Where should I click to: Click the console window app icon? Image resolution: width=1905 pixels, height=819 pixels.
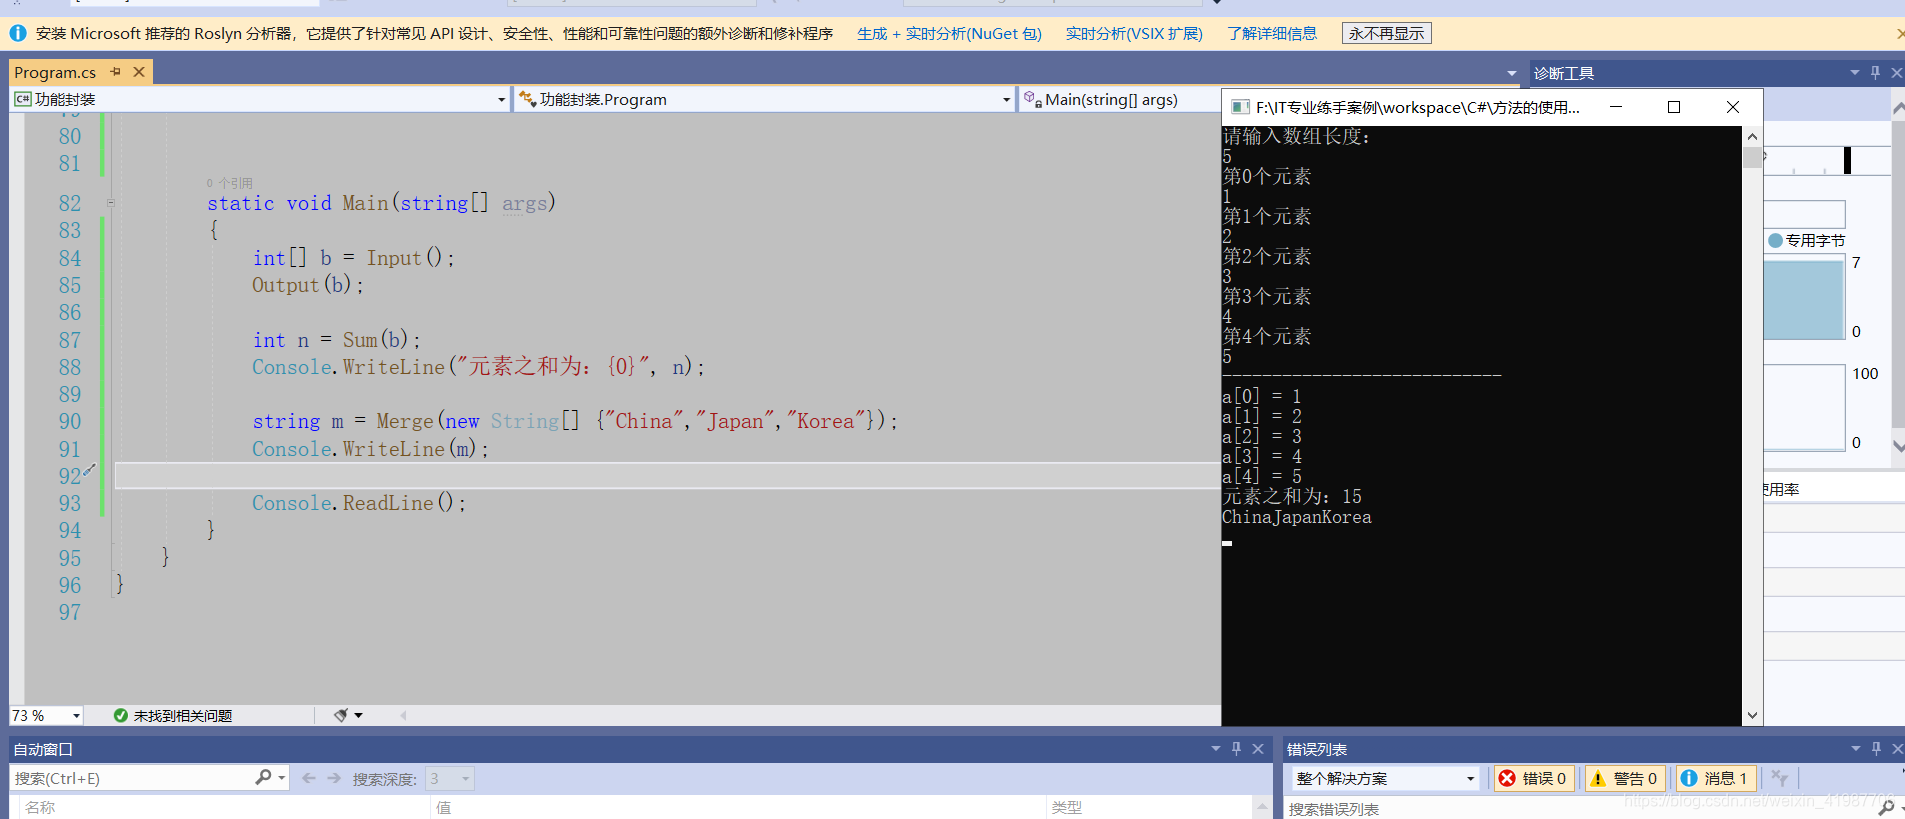coord(1240,107)
